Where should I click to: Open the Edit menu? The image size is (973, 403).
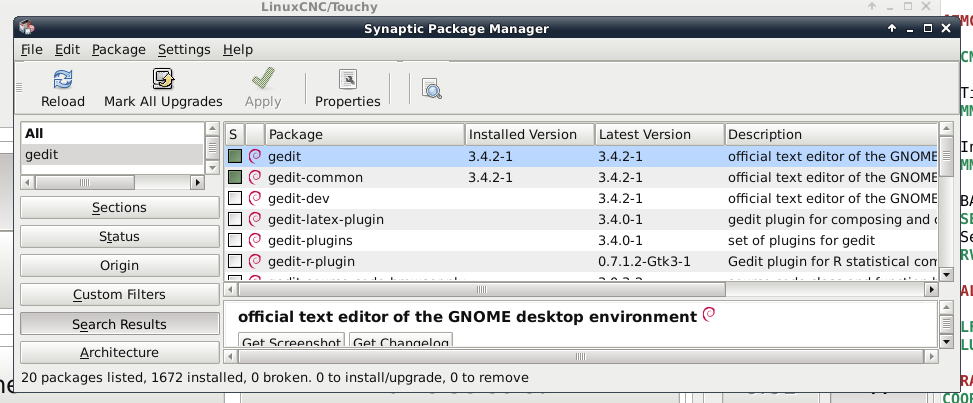[67, 50]
